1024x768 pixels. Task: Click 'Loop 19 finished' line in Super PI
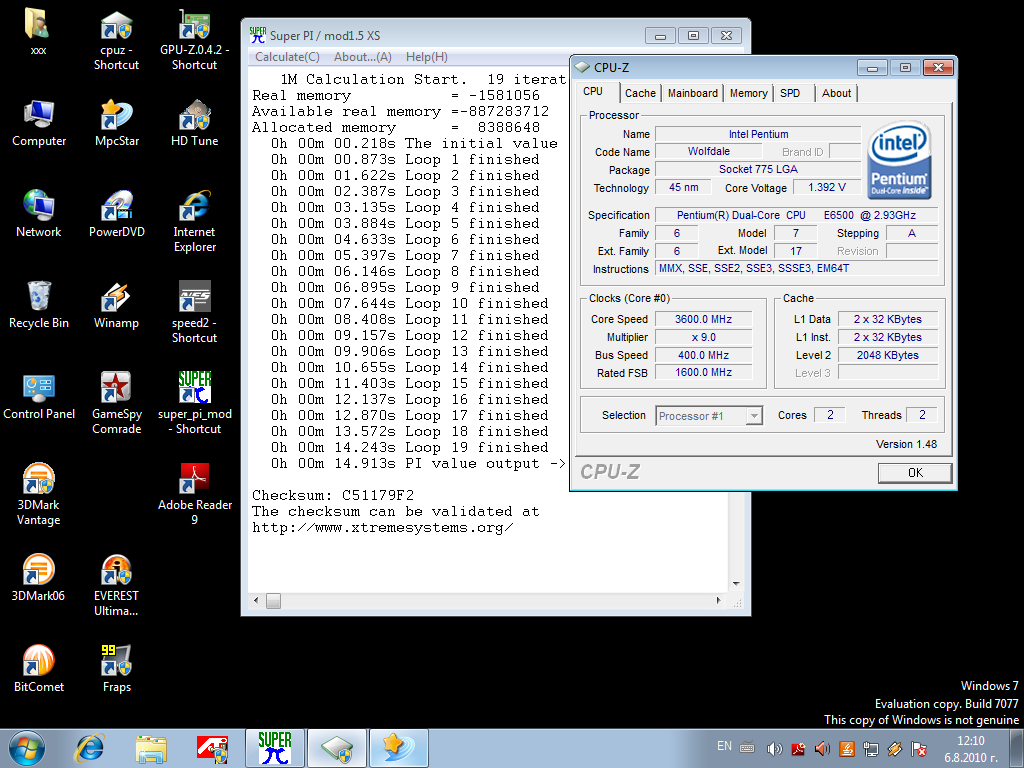[409, 447]
